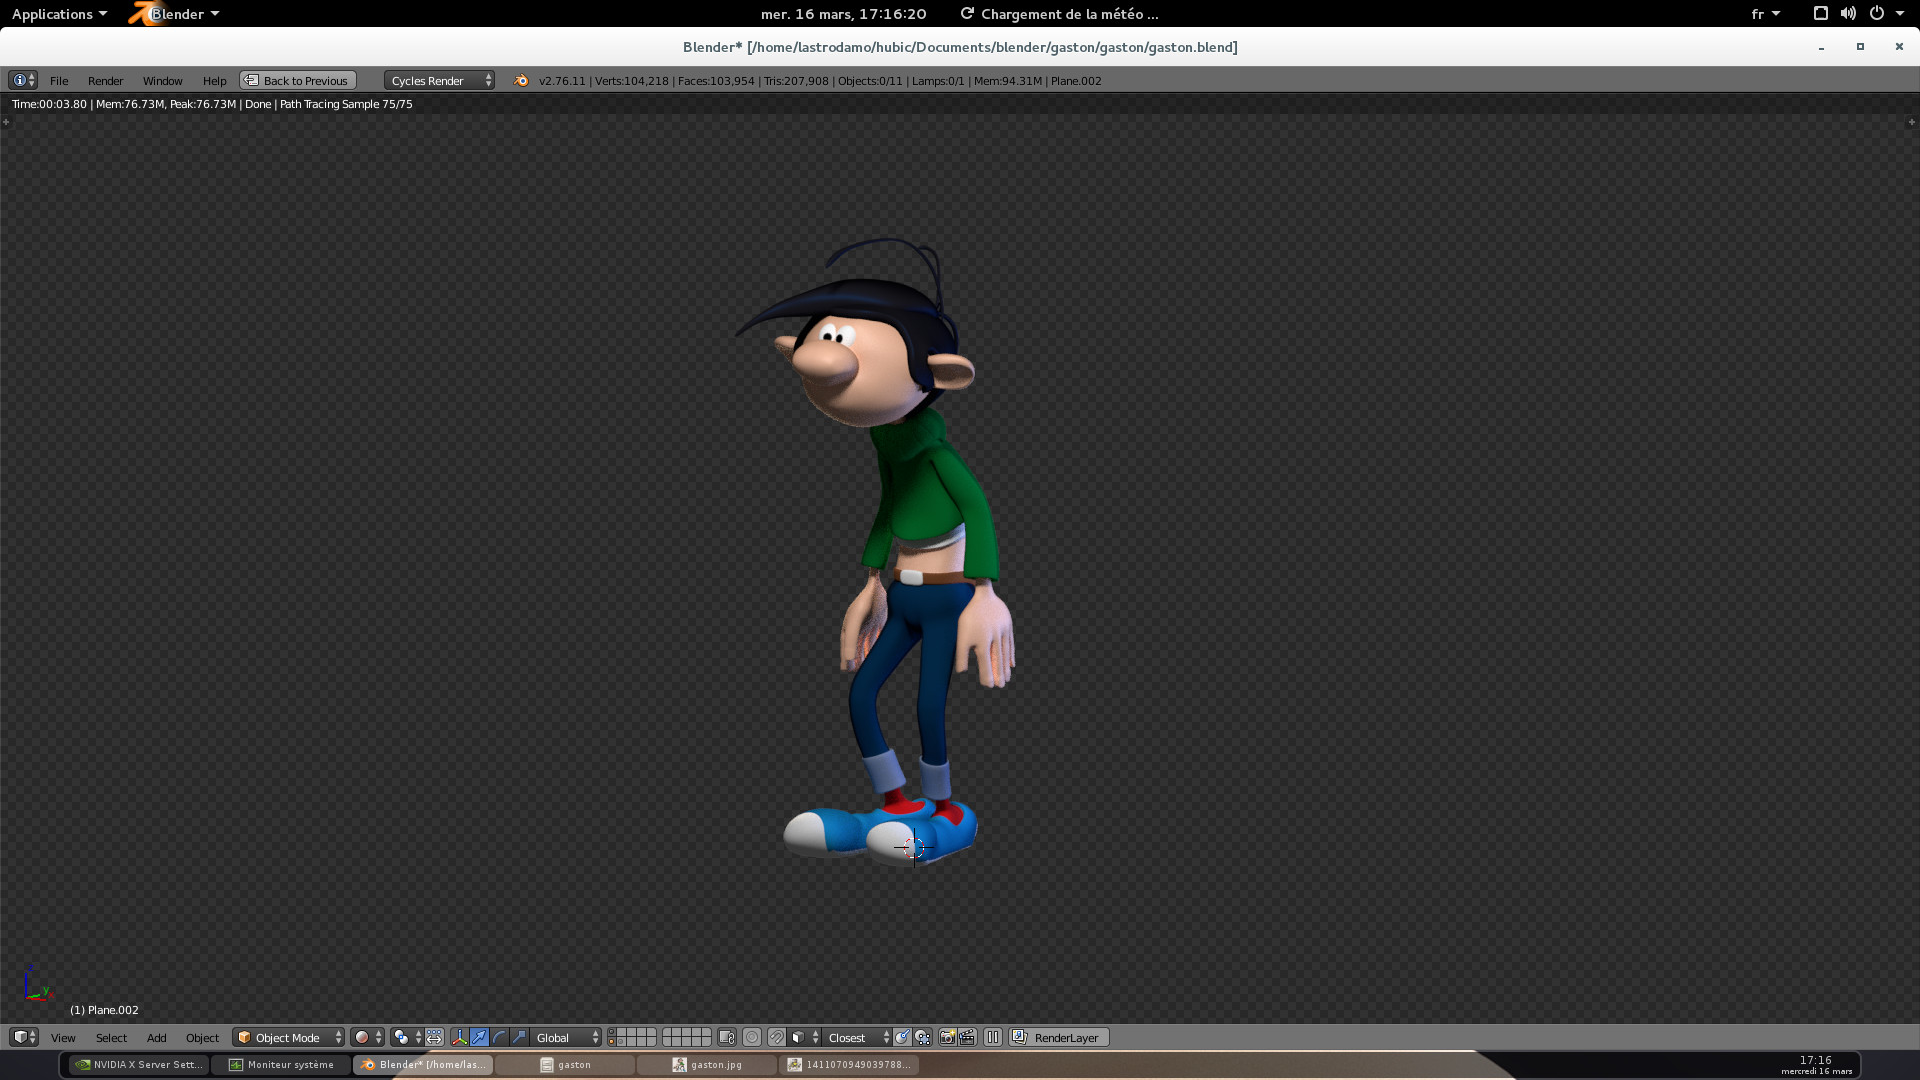Click Back to Previous button
The image size is (1920, 1080).
point(297,80)
